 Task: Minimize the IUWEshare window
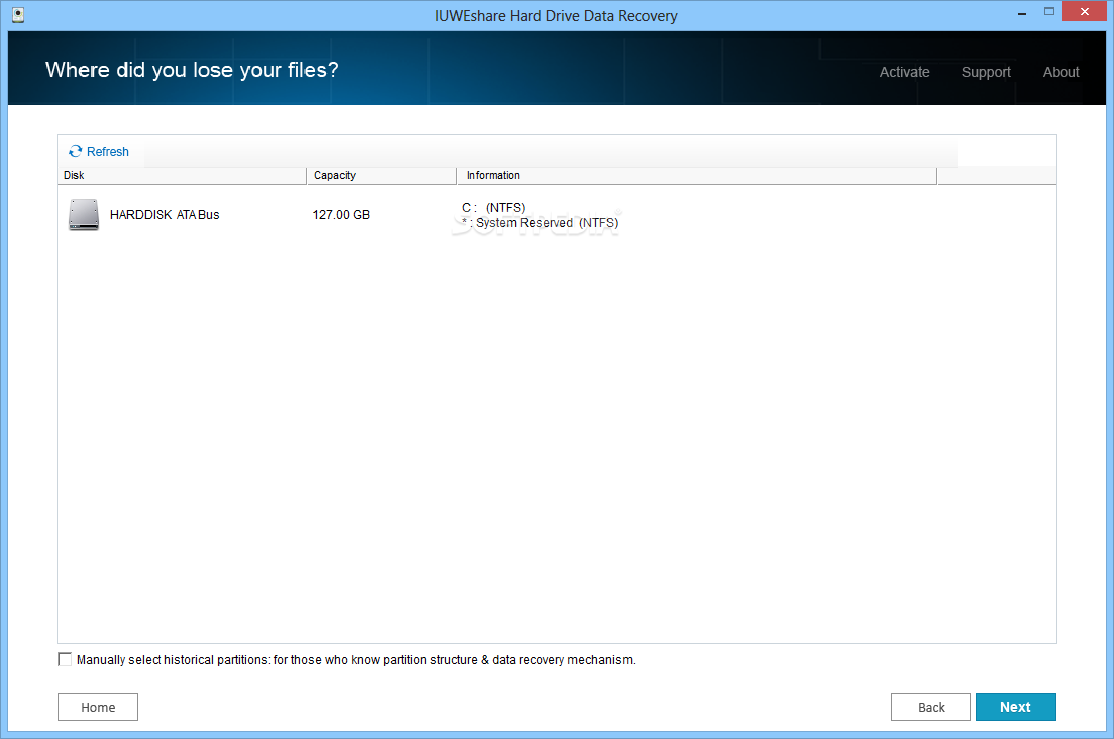pyautogui.click(x=1022, y=12)
